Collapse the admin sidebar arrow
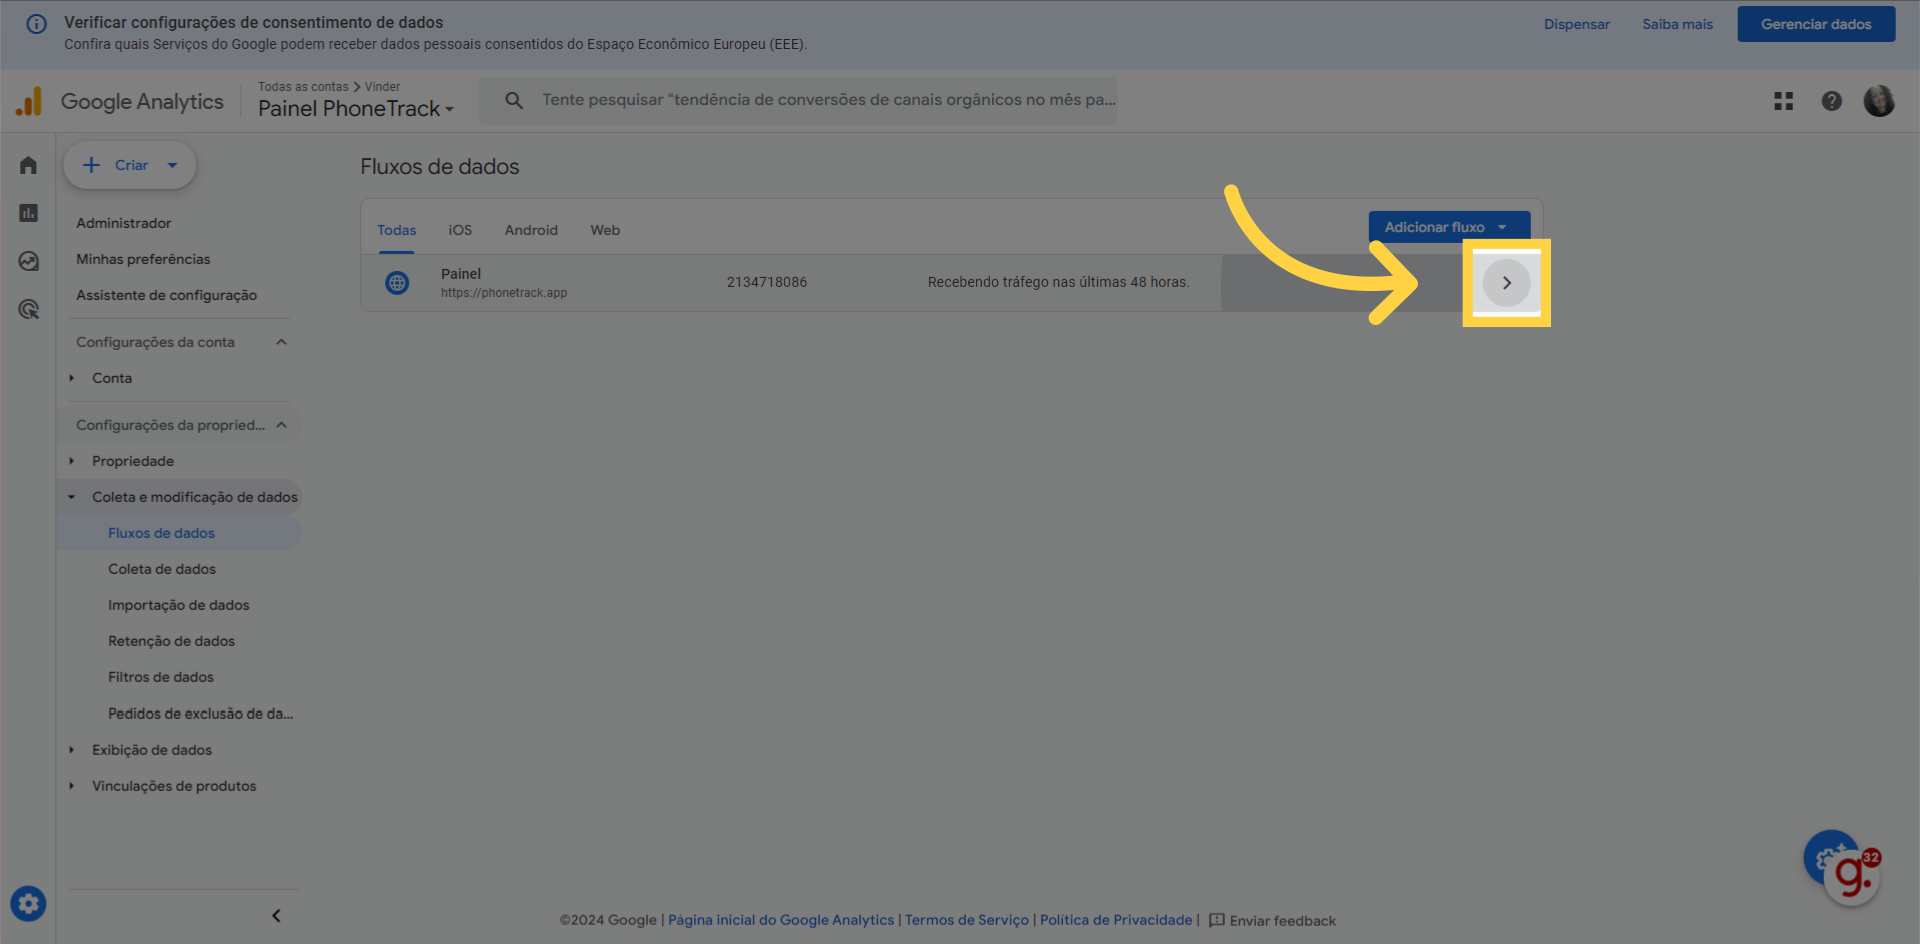 (x=276, y=915)
